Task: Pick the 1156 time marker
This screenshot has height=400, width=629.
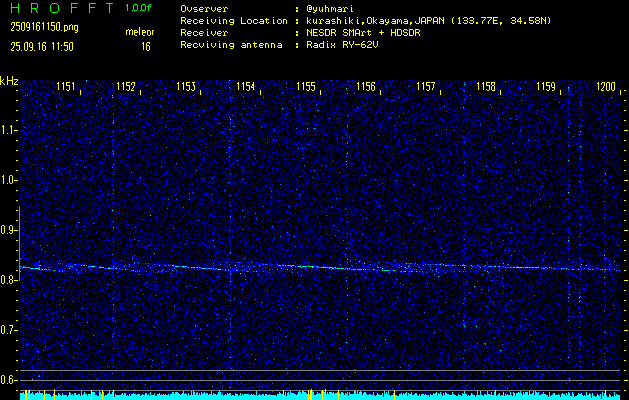Action: (366, 87)
